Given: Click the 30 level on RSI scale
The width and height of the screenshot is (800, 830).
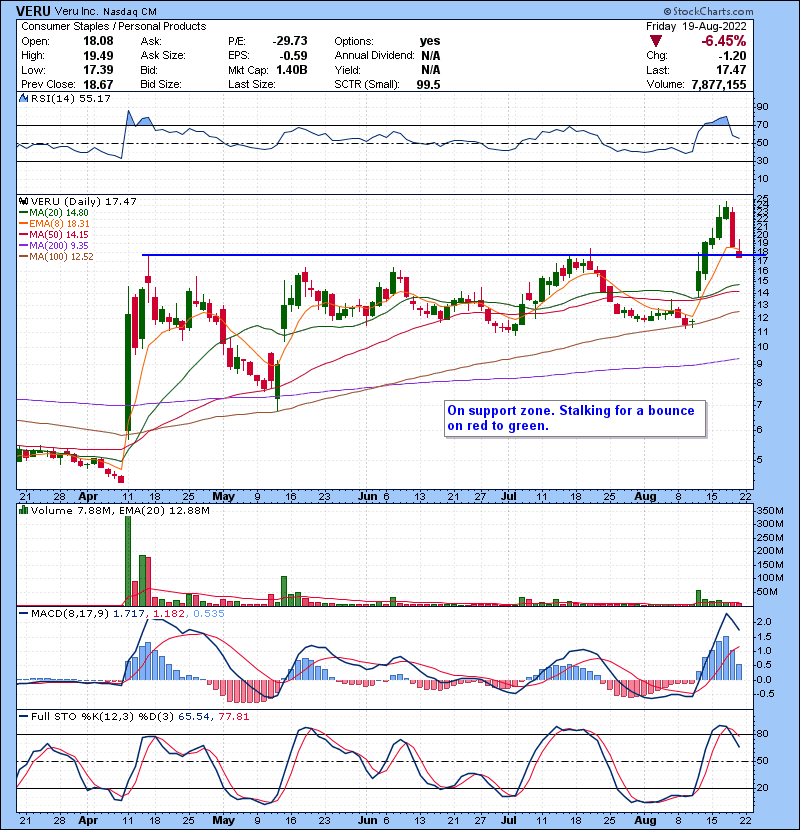Looking at the screenshot, I should pos(763,160).
